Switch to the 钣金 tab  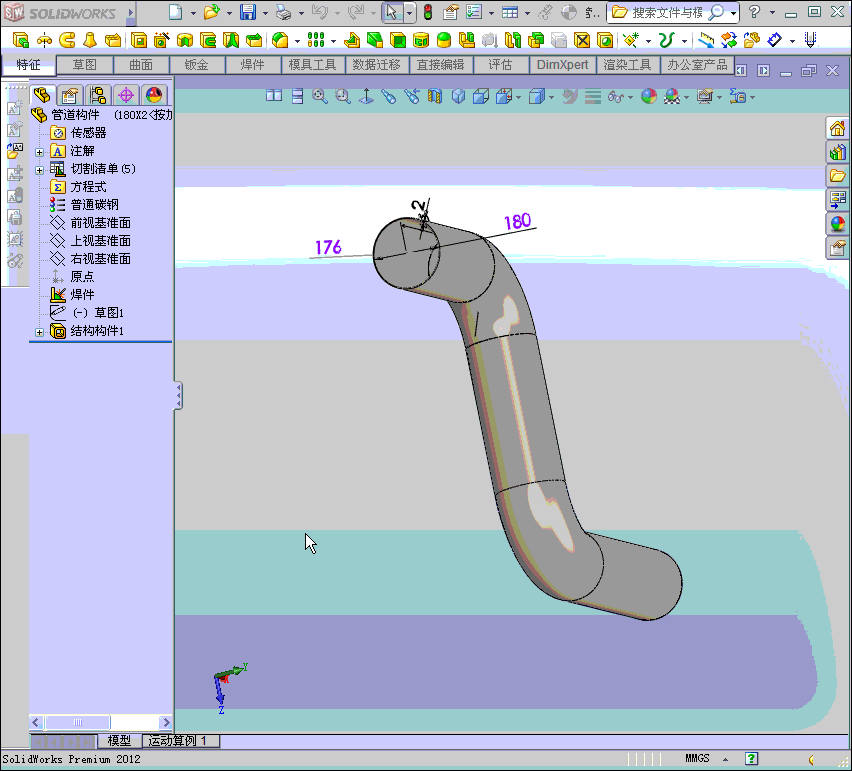(197, 65)
